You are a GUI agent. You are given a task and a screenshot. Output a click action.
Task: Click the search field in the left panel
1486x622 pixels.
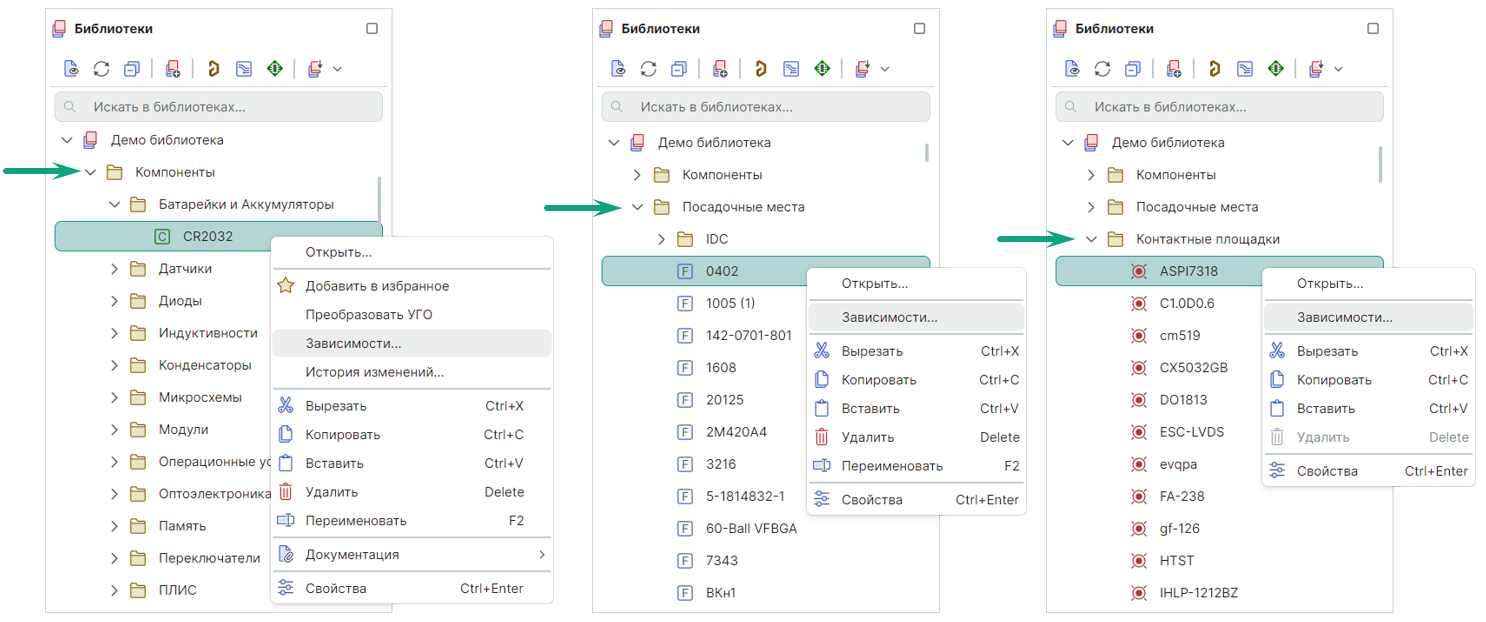pos(218,107)
